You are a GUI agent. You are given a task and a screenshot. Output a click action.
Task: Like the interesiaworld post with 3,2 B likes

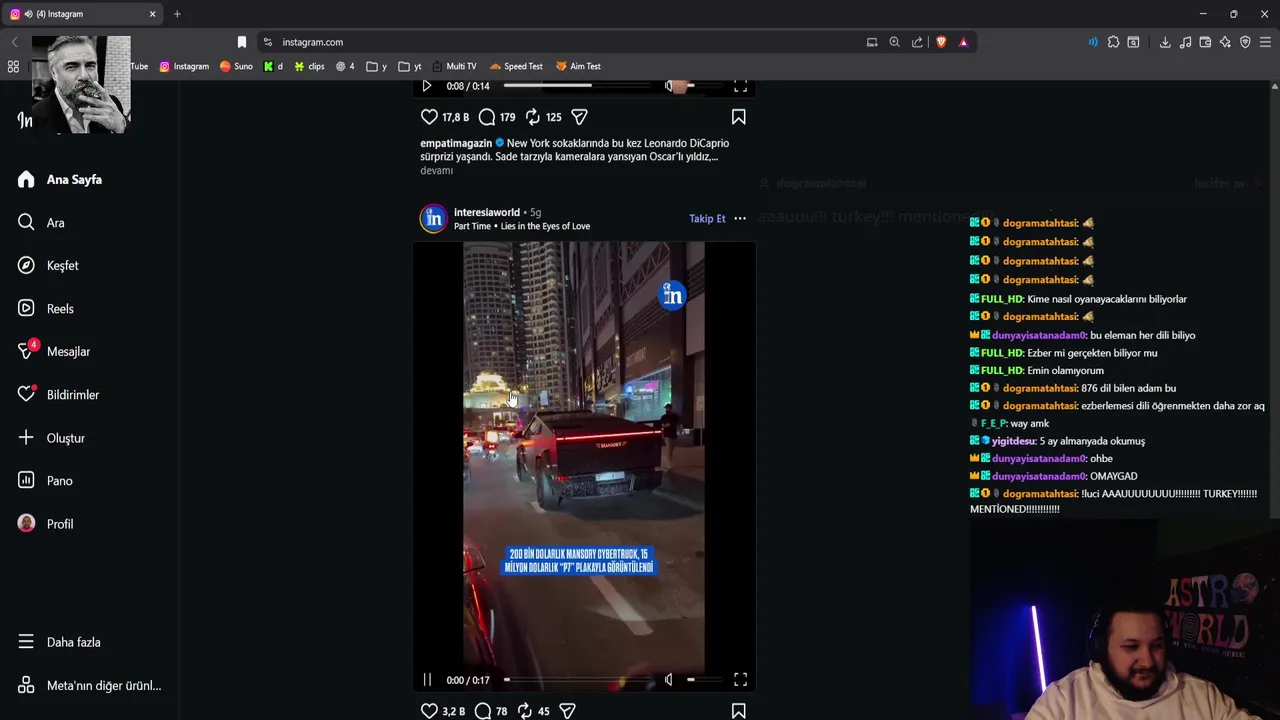[429, 711]
